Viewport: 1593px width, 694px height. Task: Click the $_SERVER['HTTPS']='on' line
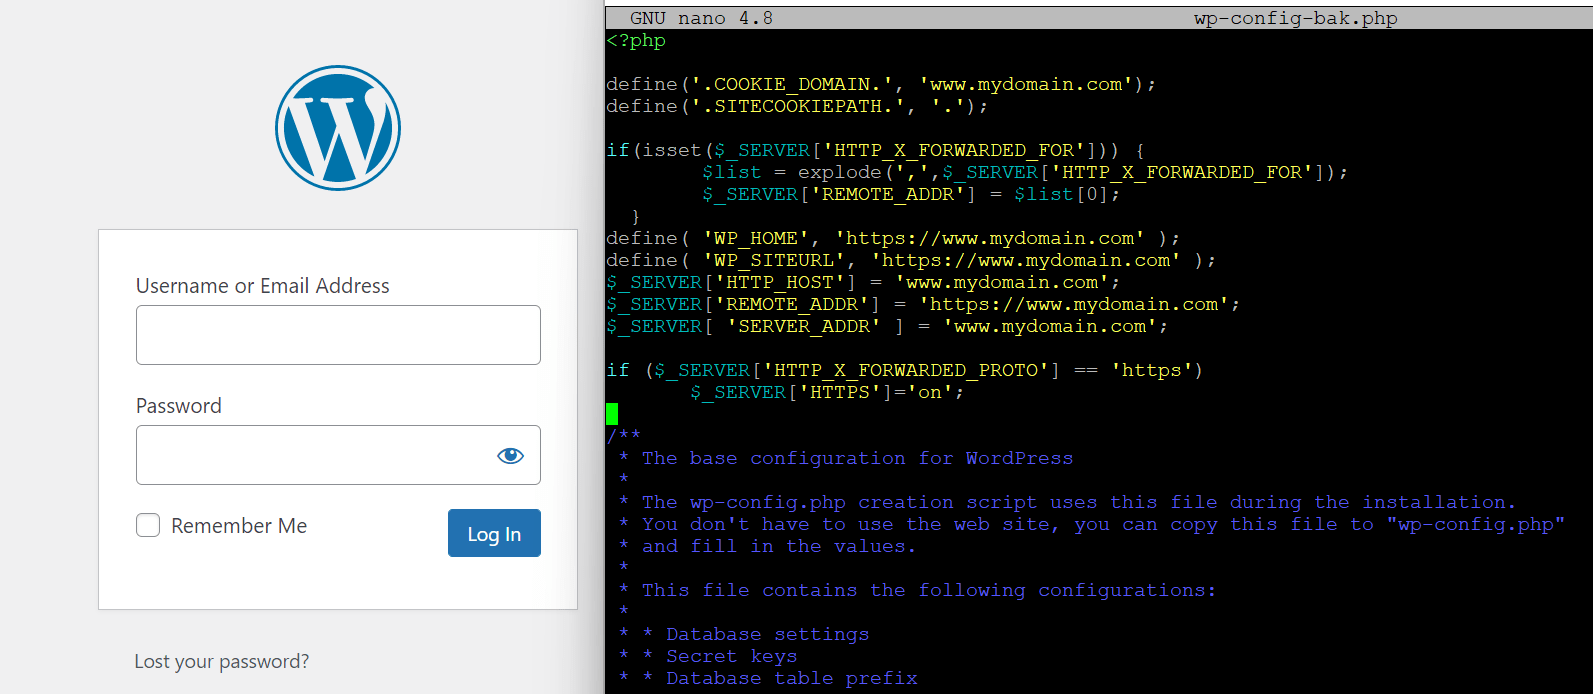click(x=827, y=393)
